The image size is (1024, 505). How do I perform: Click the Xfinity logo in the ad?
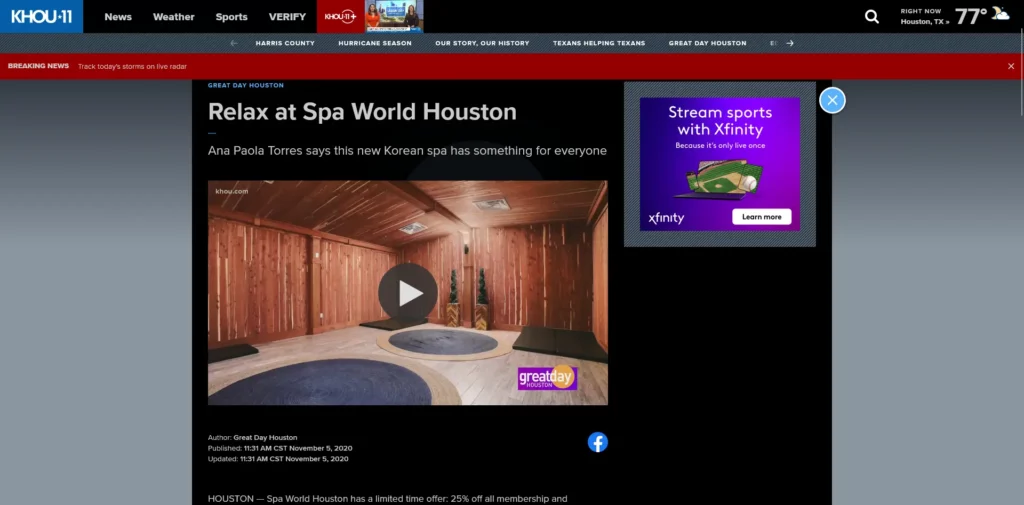click(x=666, y=218)
